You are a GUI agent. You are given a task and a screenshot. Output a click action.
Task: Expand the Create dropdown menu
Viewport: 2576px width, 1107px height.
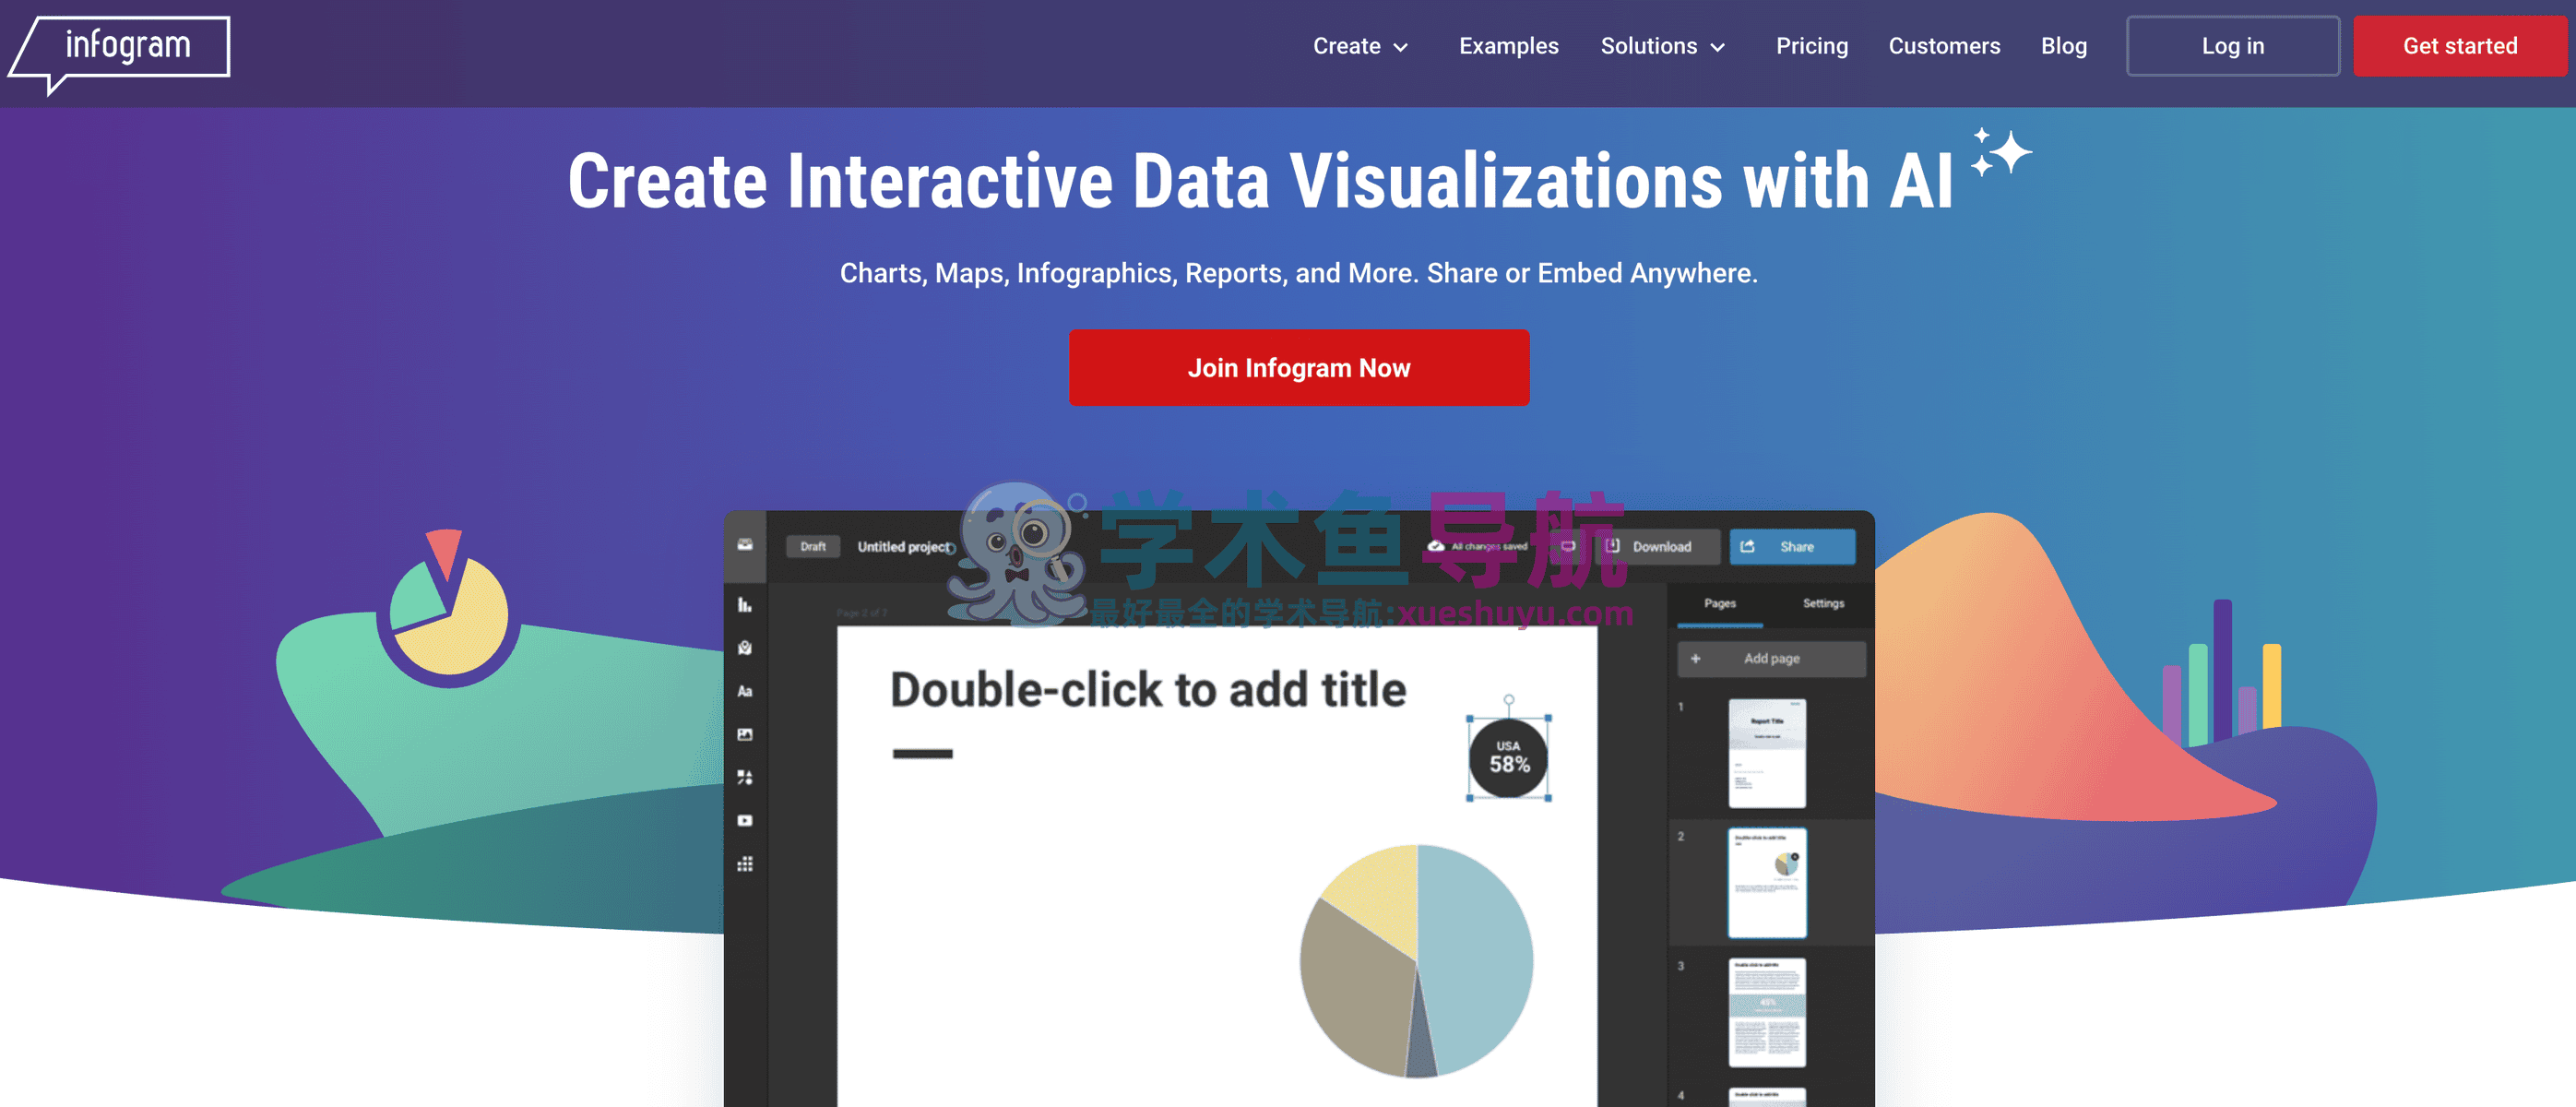tap(1359, 46)
